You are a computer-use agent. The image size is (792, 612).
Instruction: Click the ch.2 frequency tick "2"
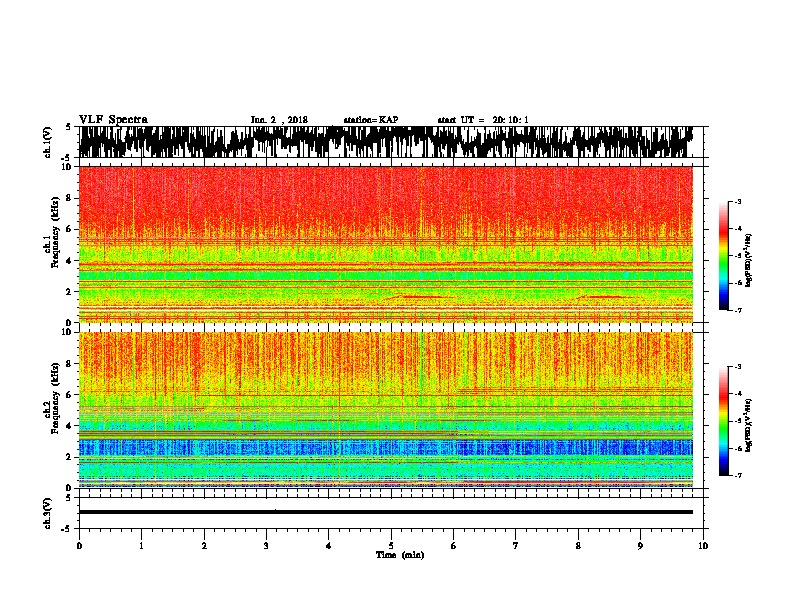[69, 457]
